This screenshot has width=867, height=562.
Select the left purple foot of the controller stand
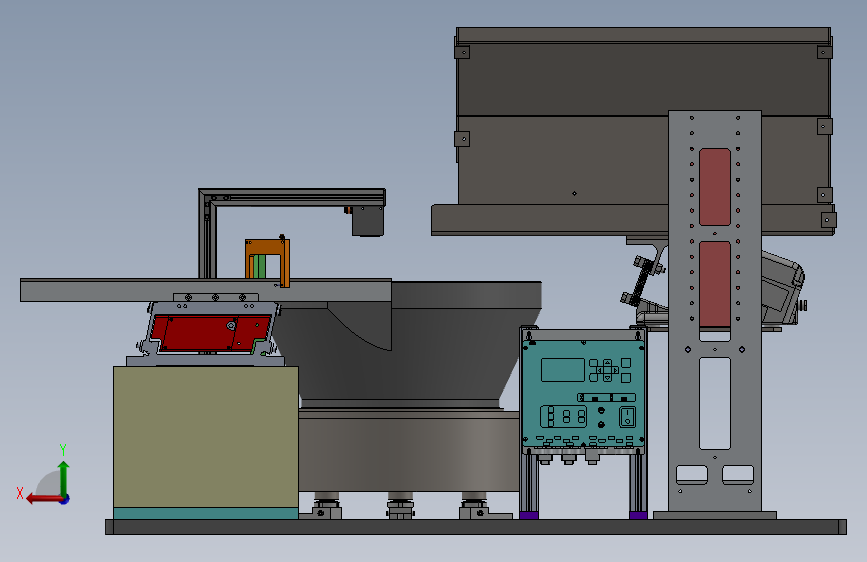pyautogui.click(x=529, y=515)
